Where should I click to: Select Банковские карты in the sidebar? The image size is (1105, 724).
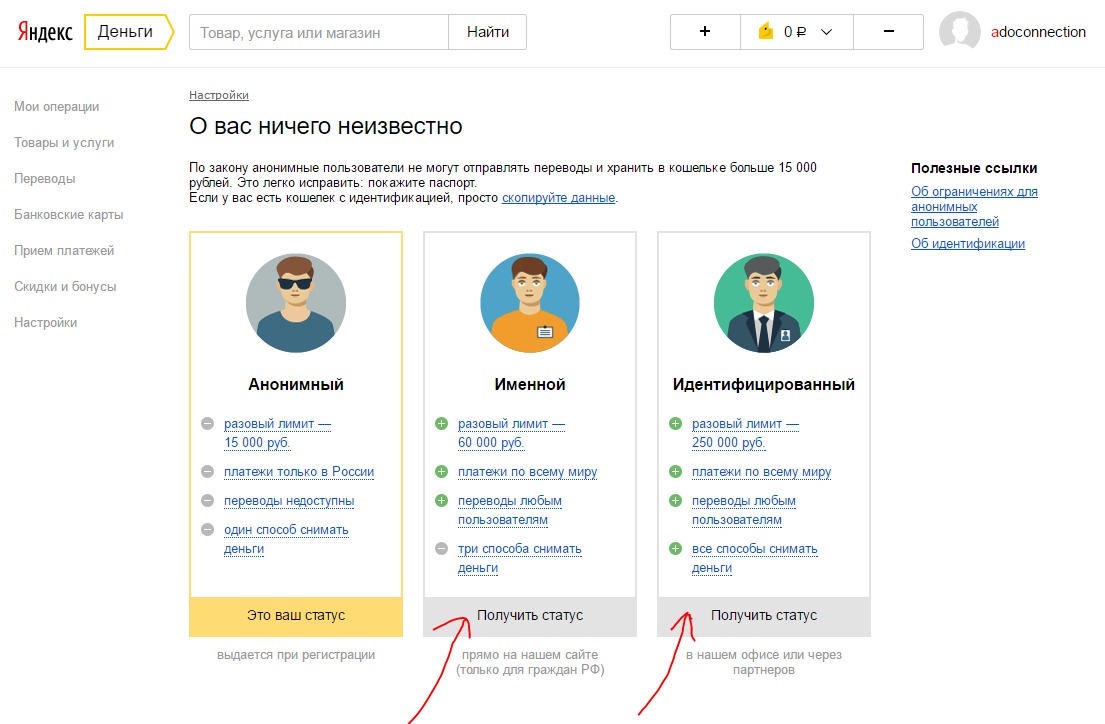pyautogui.click(x=68, y=214)
